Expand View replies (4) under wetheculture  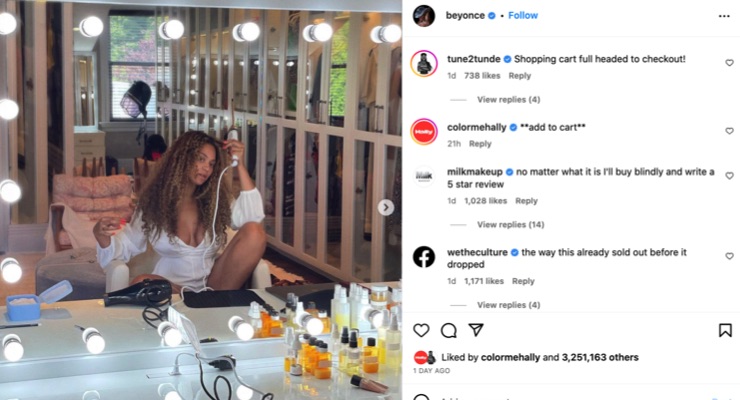[x=508, y=305]
